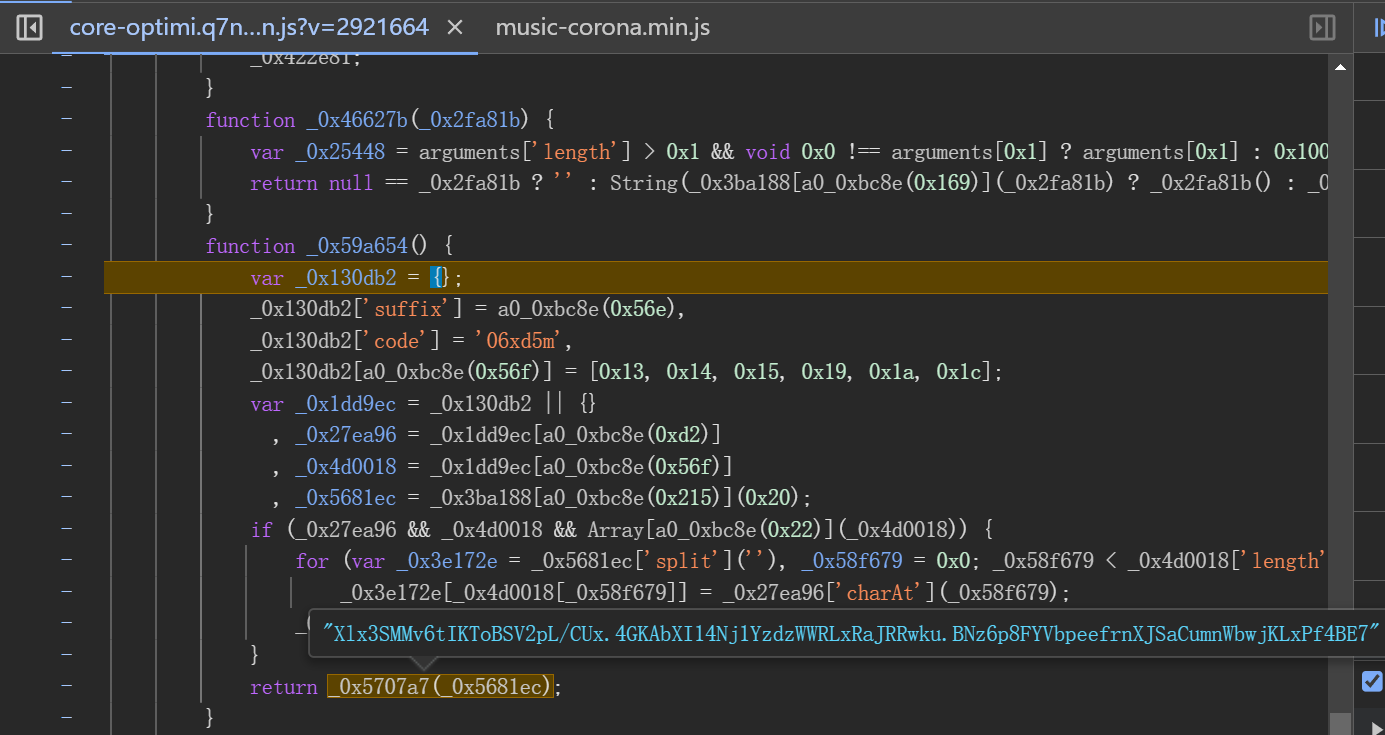Toggle the blue checked checkbox in sidebar

tap(1372, 682)
